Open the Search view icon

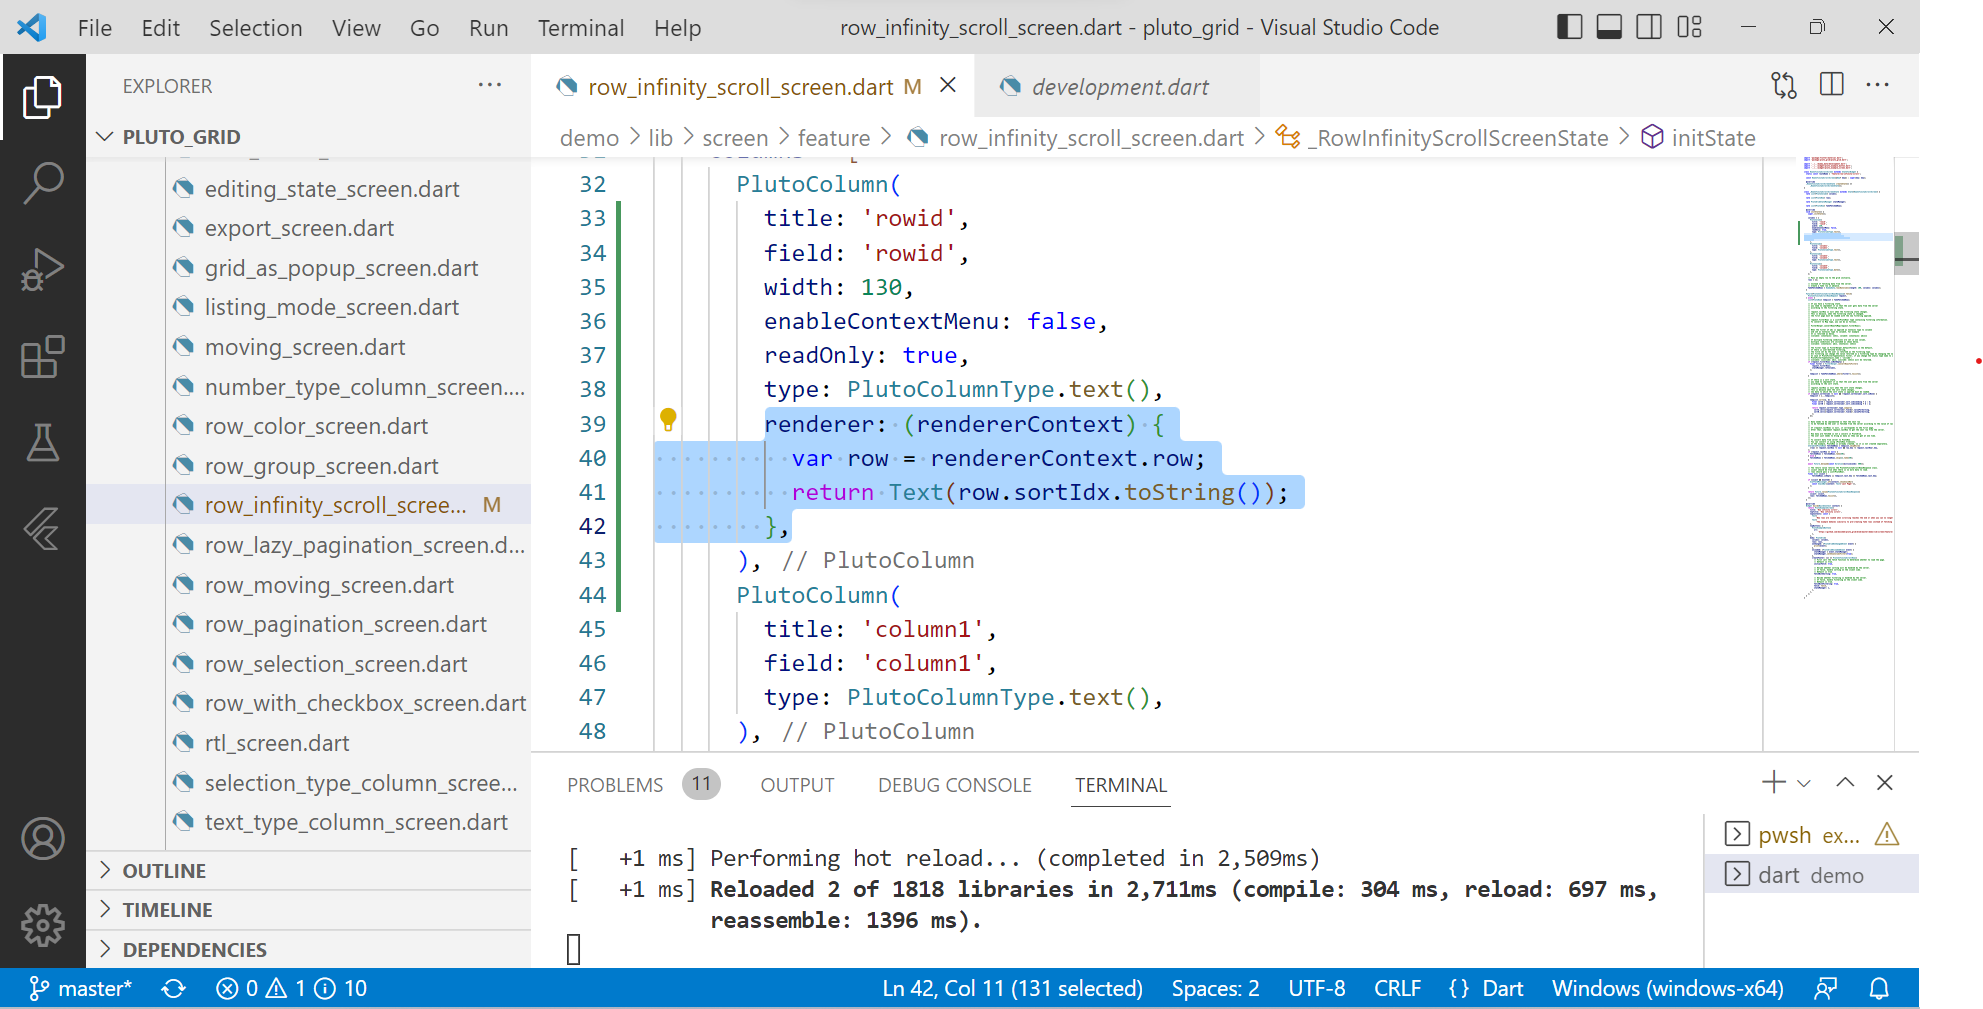click(x=42, y=183)
